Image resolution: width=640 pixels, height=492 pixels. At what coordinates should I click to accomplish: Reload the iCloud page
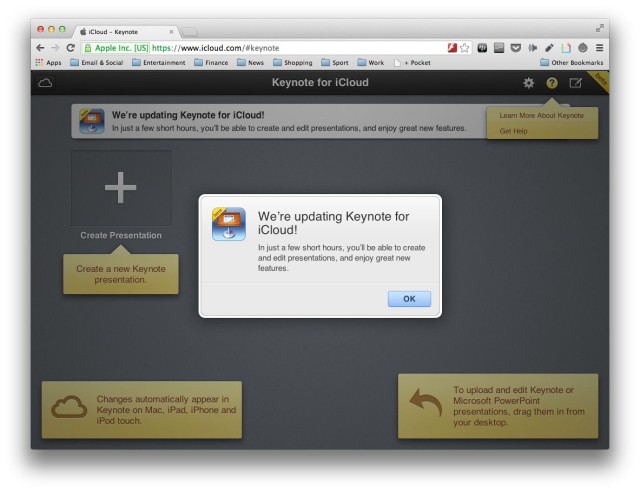pos(71,48)
